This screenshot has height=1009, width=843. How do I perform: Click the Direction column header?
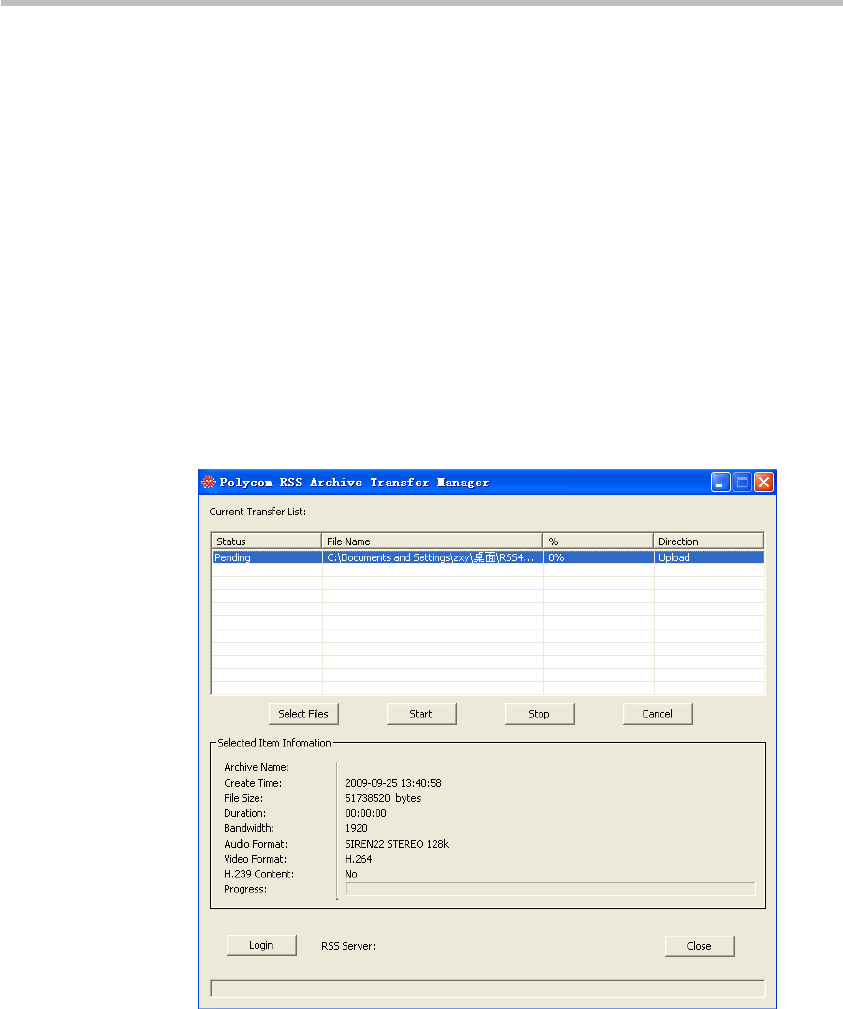[x=709, y=541]
